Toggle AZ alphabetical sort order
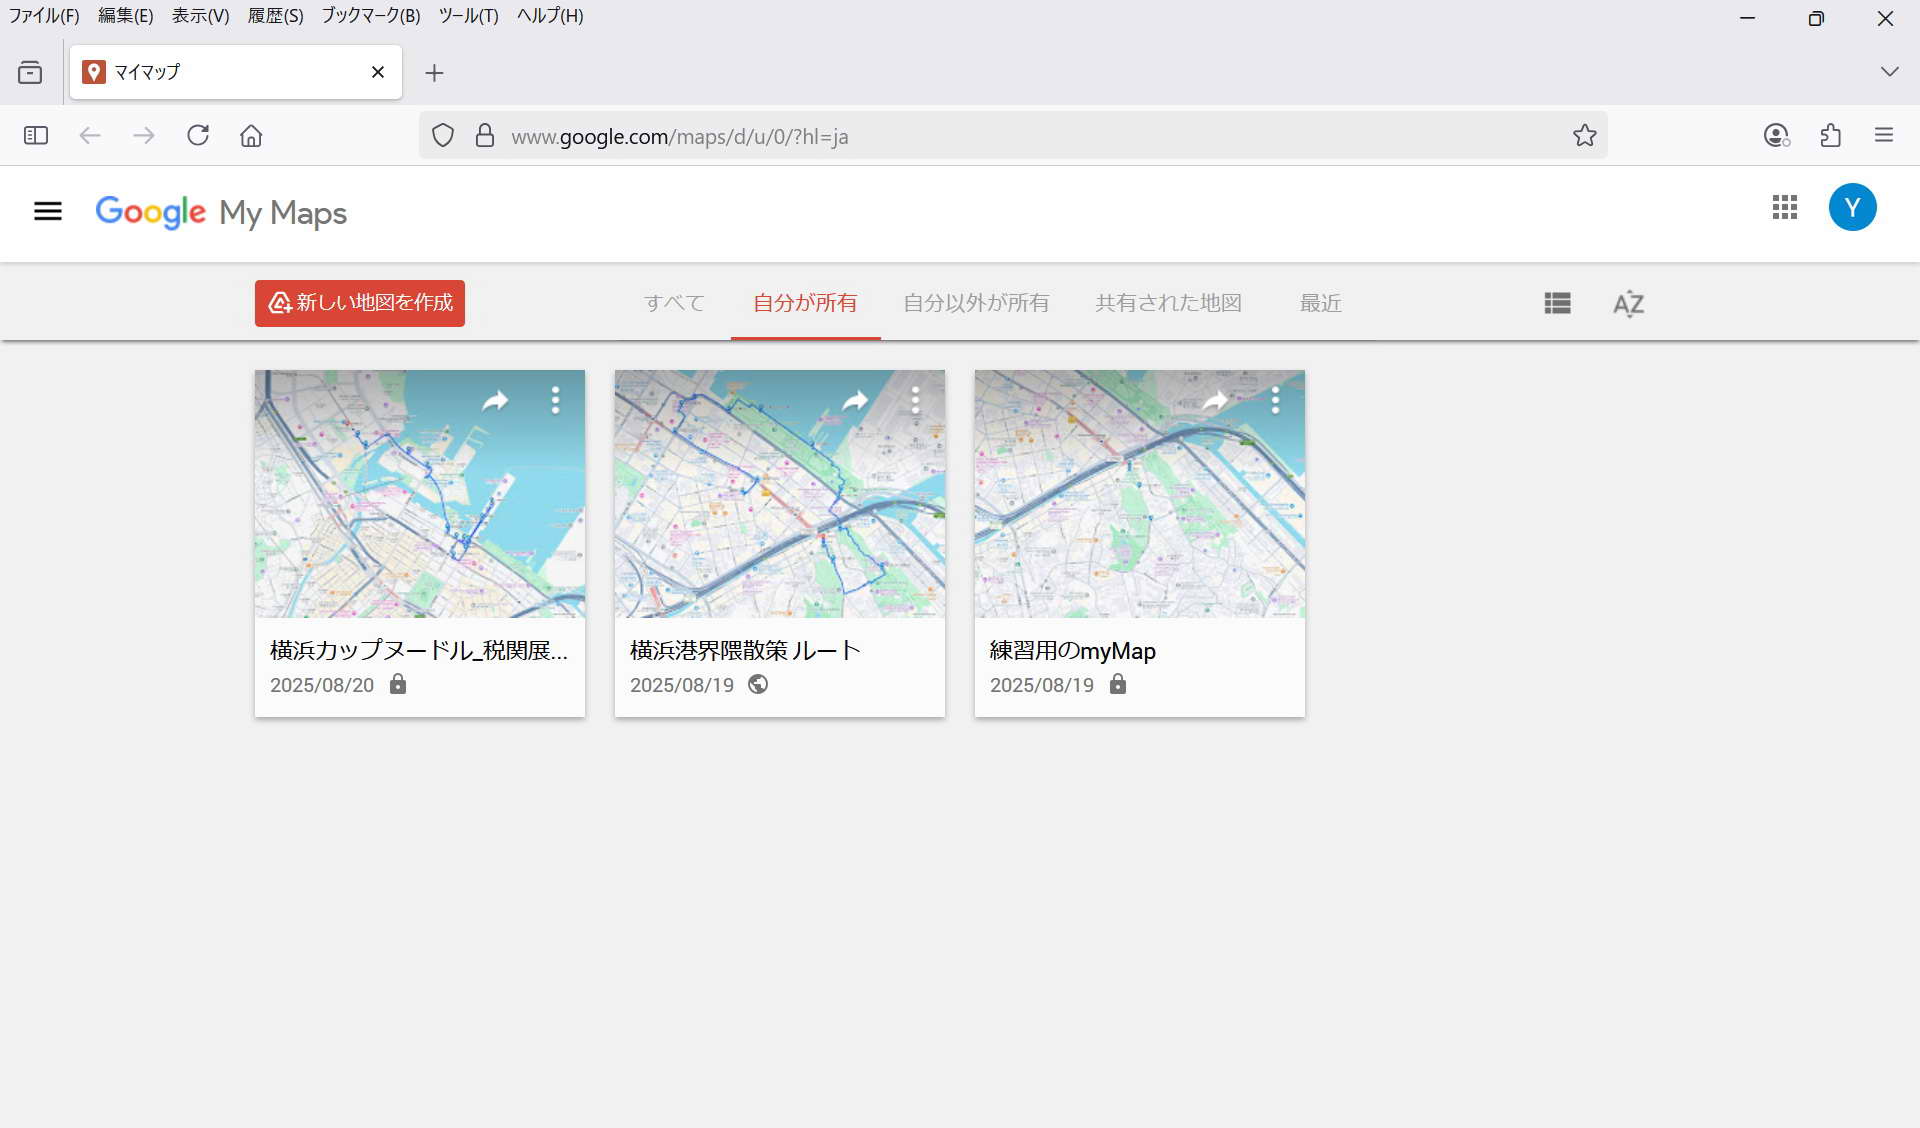The width and height of the screenshot is (1920, 1128). [x=1628, y=303]
